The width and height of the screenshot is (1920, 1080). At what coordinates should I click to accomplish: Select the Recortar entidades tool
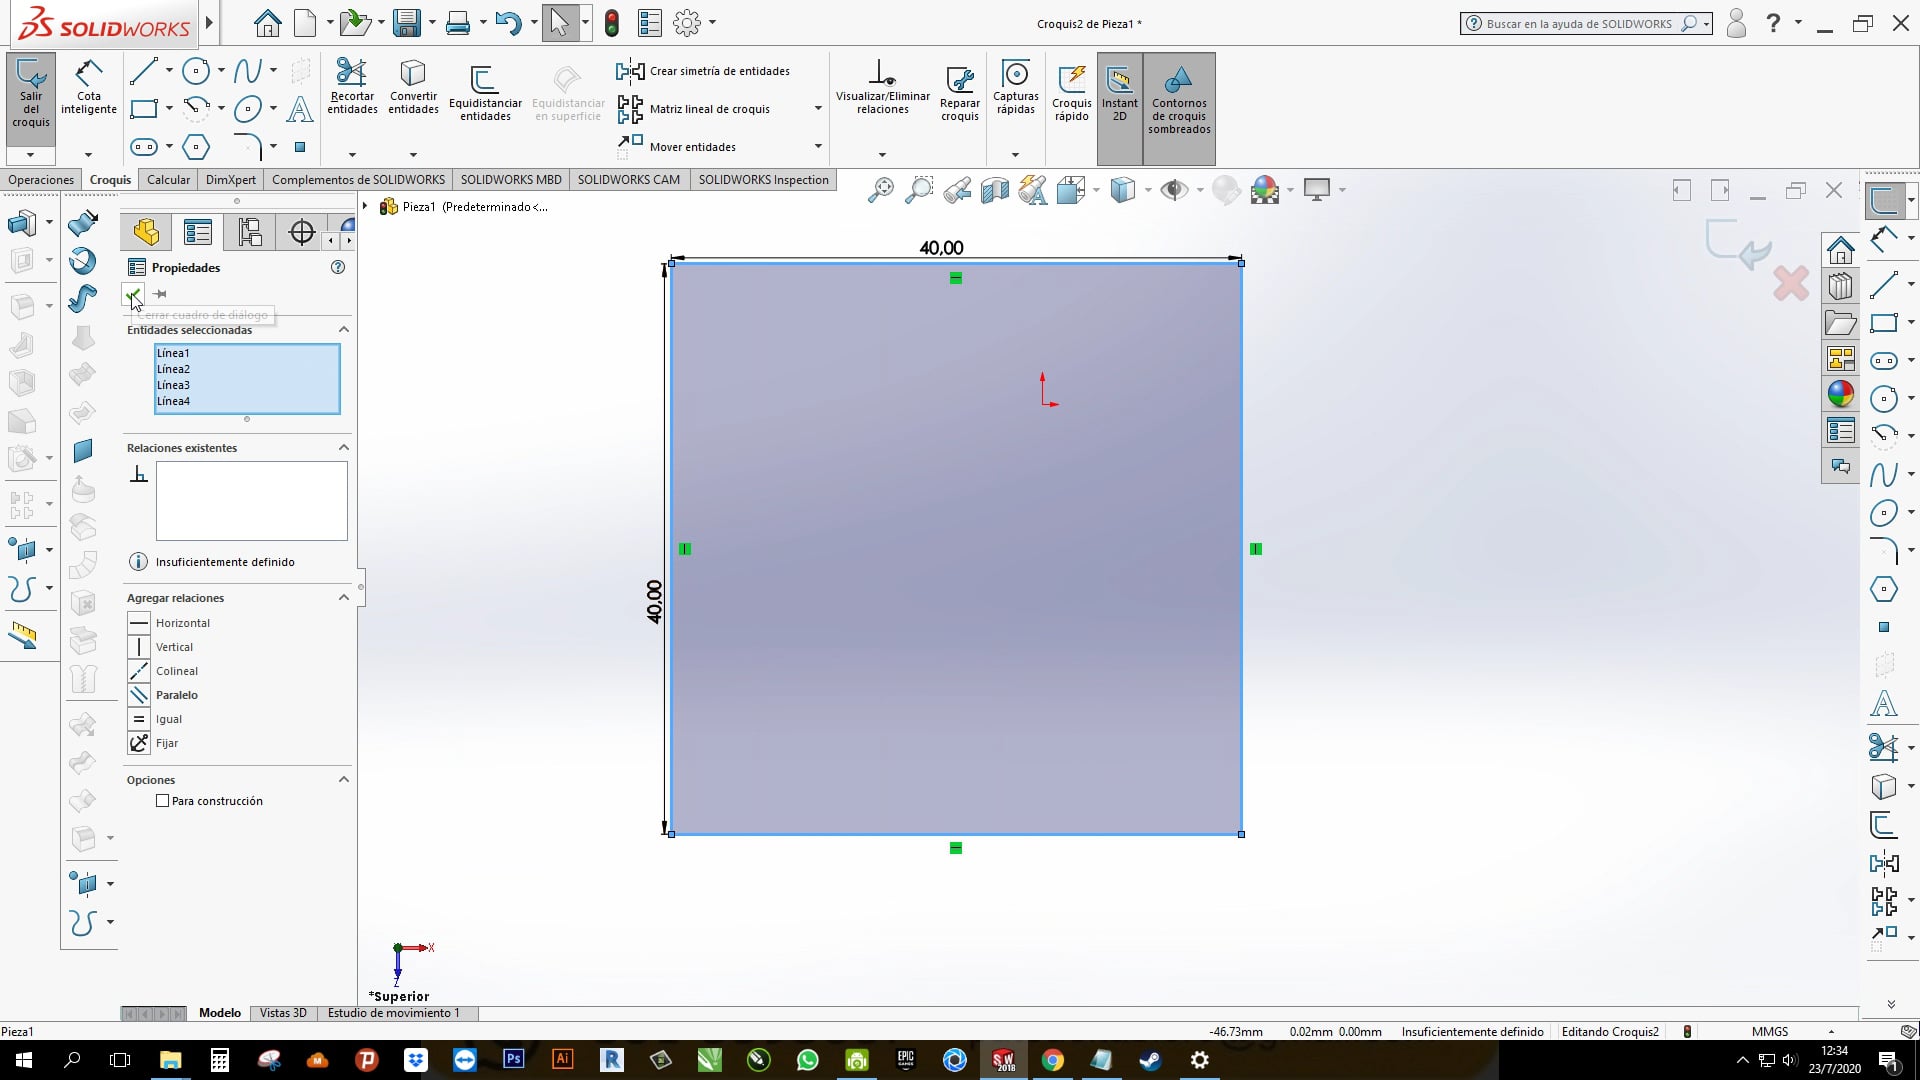[352, 88]
